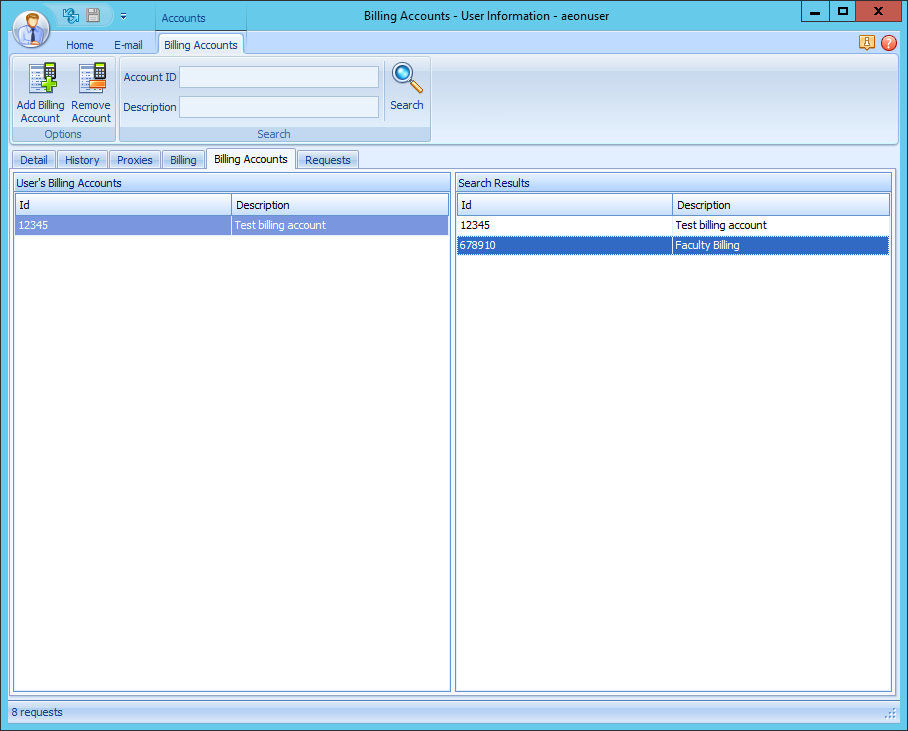Open the Requests tab
The width and height of the screenshot is (908, 731).
[x=327, y=159]
